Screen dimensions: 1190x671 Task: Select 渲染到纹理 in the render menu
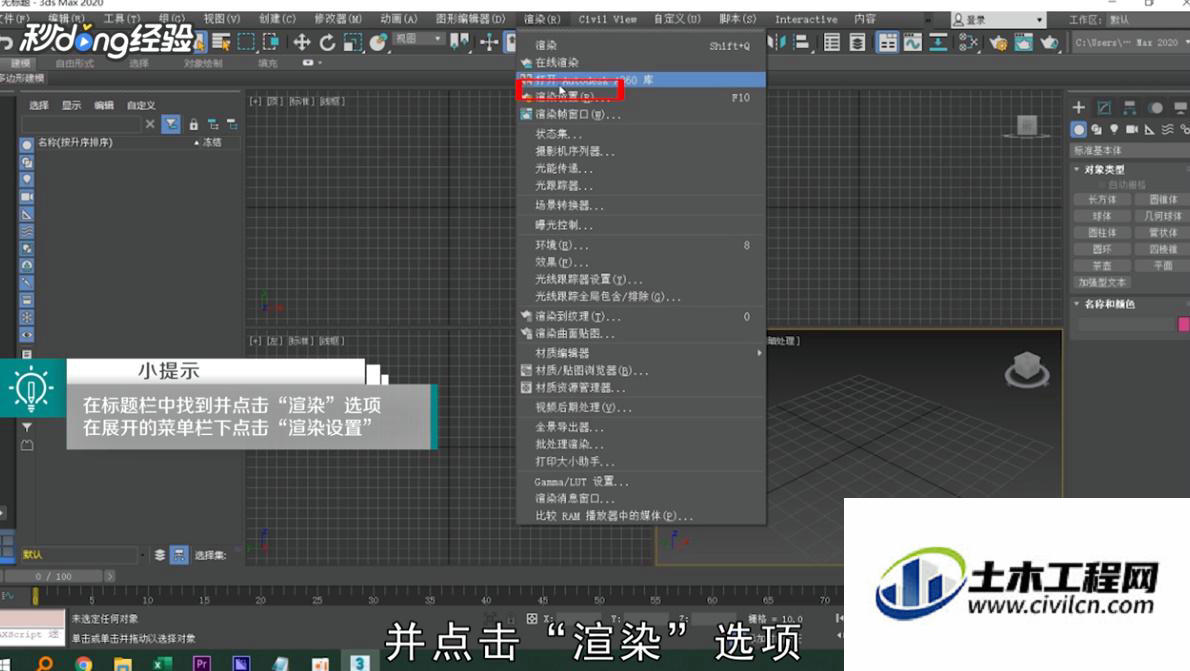click(641, 317)
